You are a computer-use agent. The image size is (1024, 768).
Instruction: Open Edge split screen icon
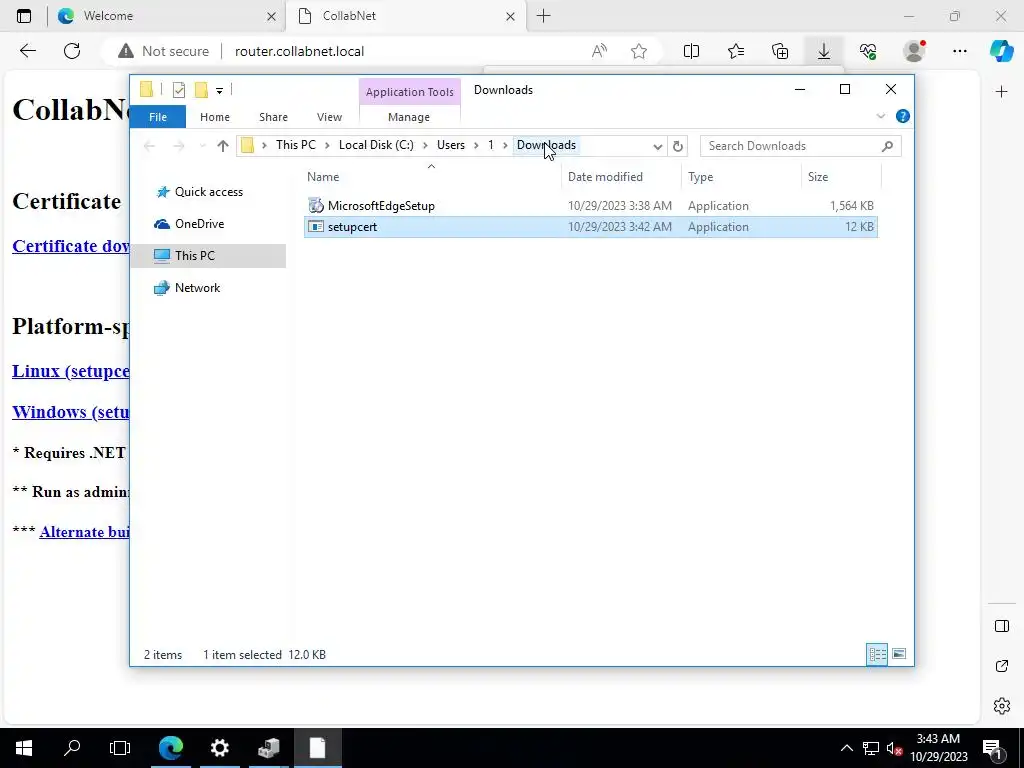691,51
